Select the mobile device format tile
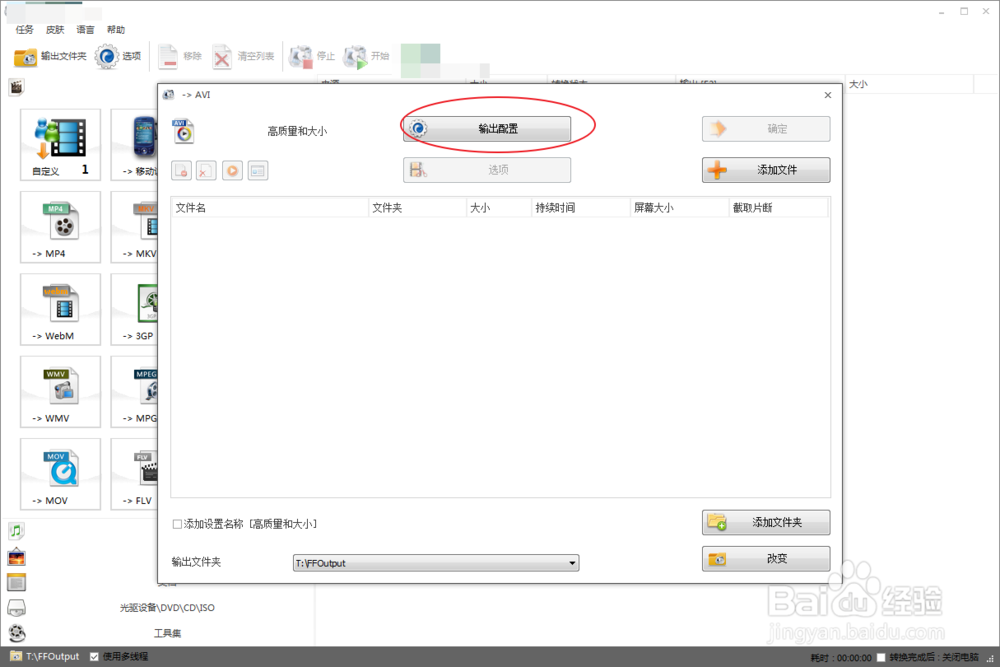 click(135, 145)
